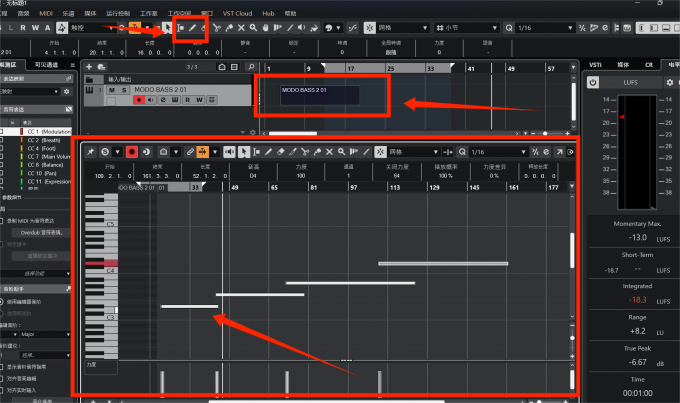The image size is (680, 403).
Task: Select the Object Selection arrow in main toolbar
Action: pos(168,28)
